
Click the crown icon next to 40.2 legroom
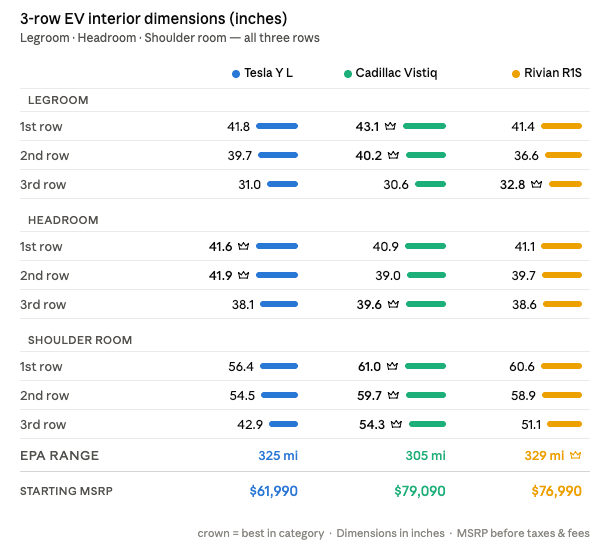click(393, 155)
